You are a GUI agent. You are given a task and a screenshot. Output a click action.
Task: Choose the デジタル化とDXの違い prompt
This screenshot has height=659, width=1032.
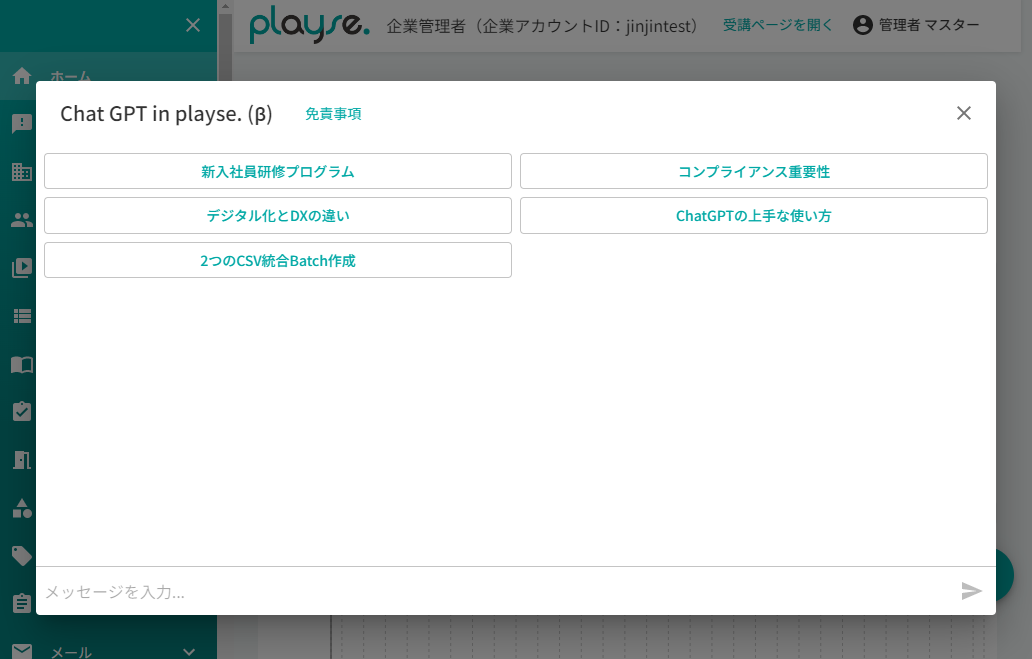coord(278,215)
